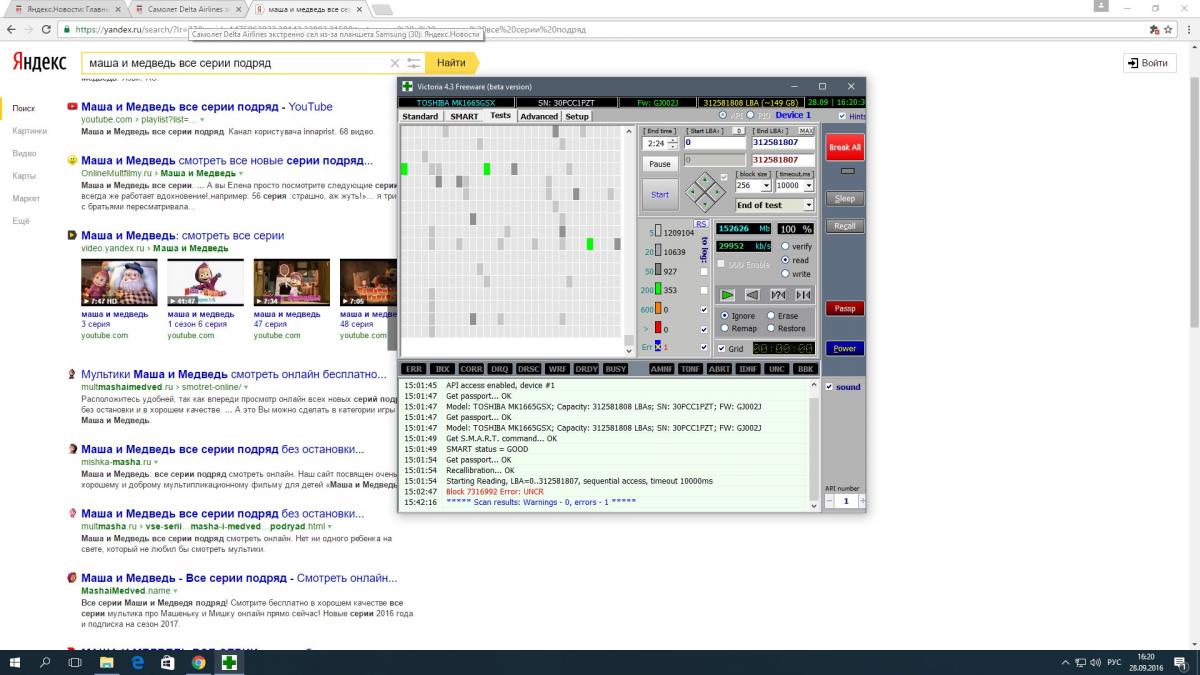This screenshot has width=1200, height=675.
Task: Switch to the Standard tab
Action: (x=420, y=116)
